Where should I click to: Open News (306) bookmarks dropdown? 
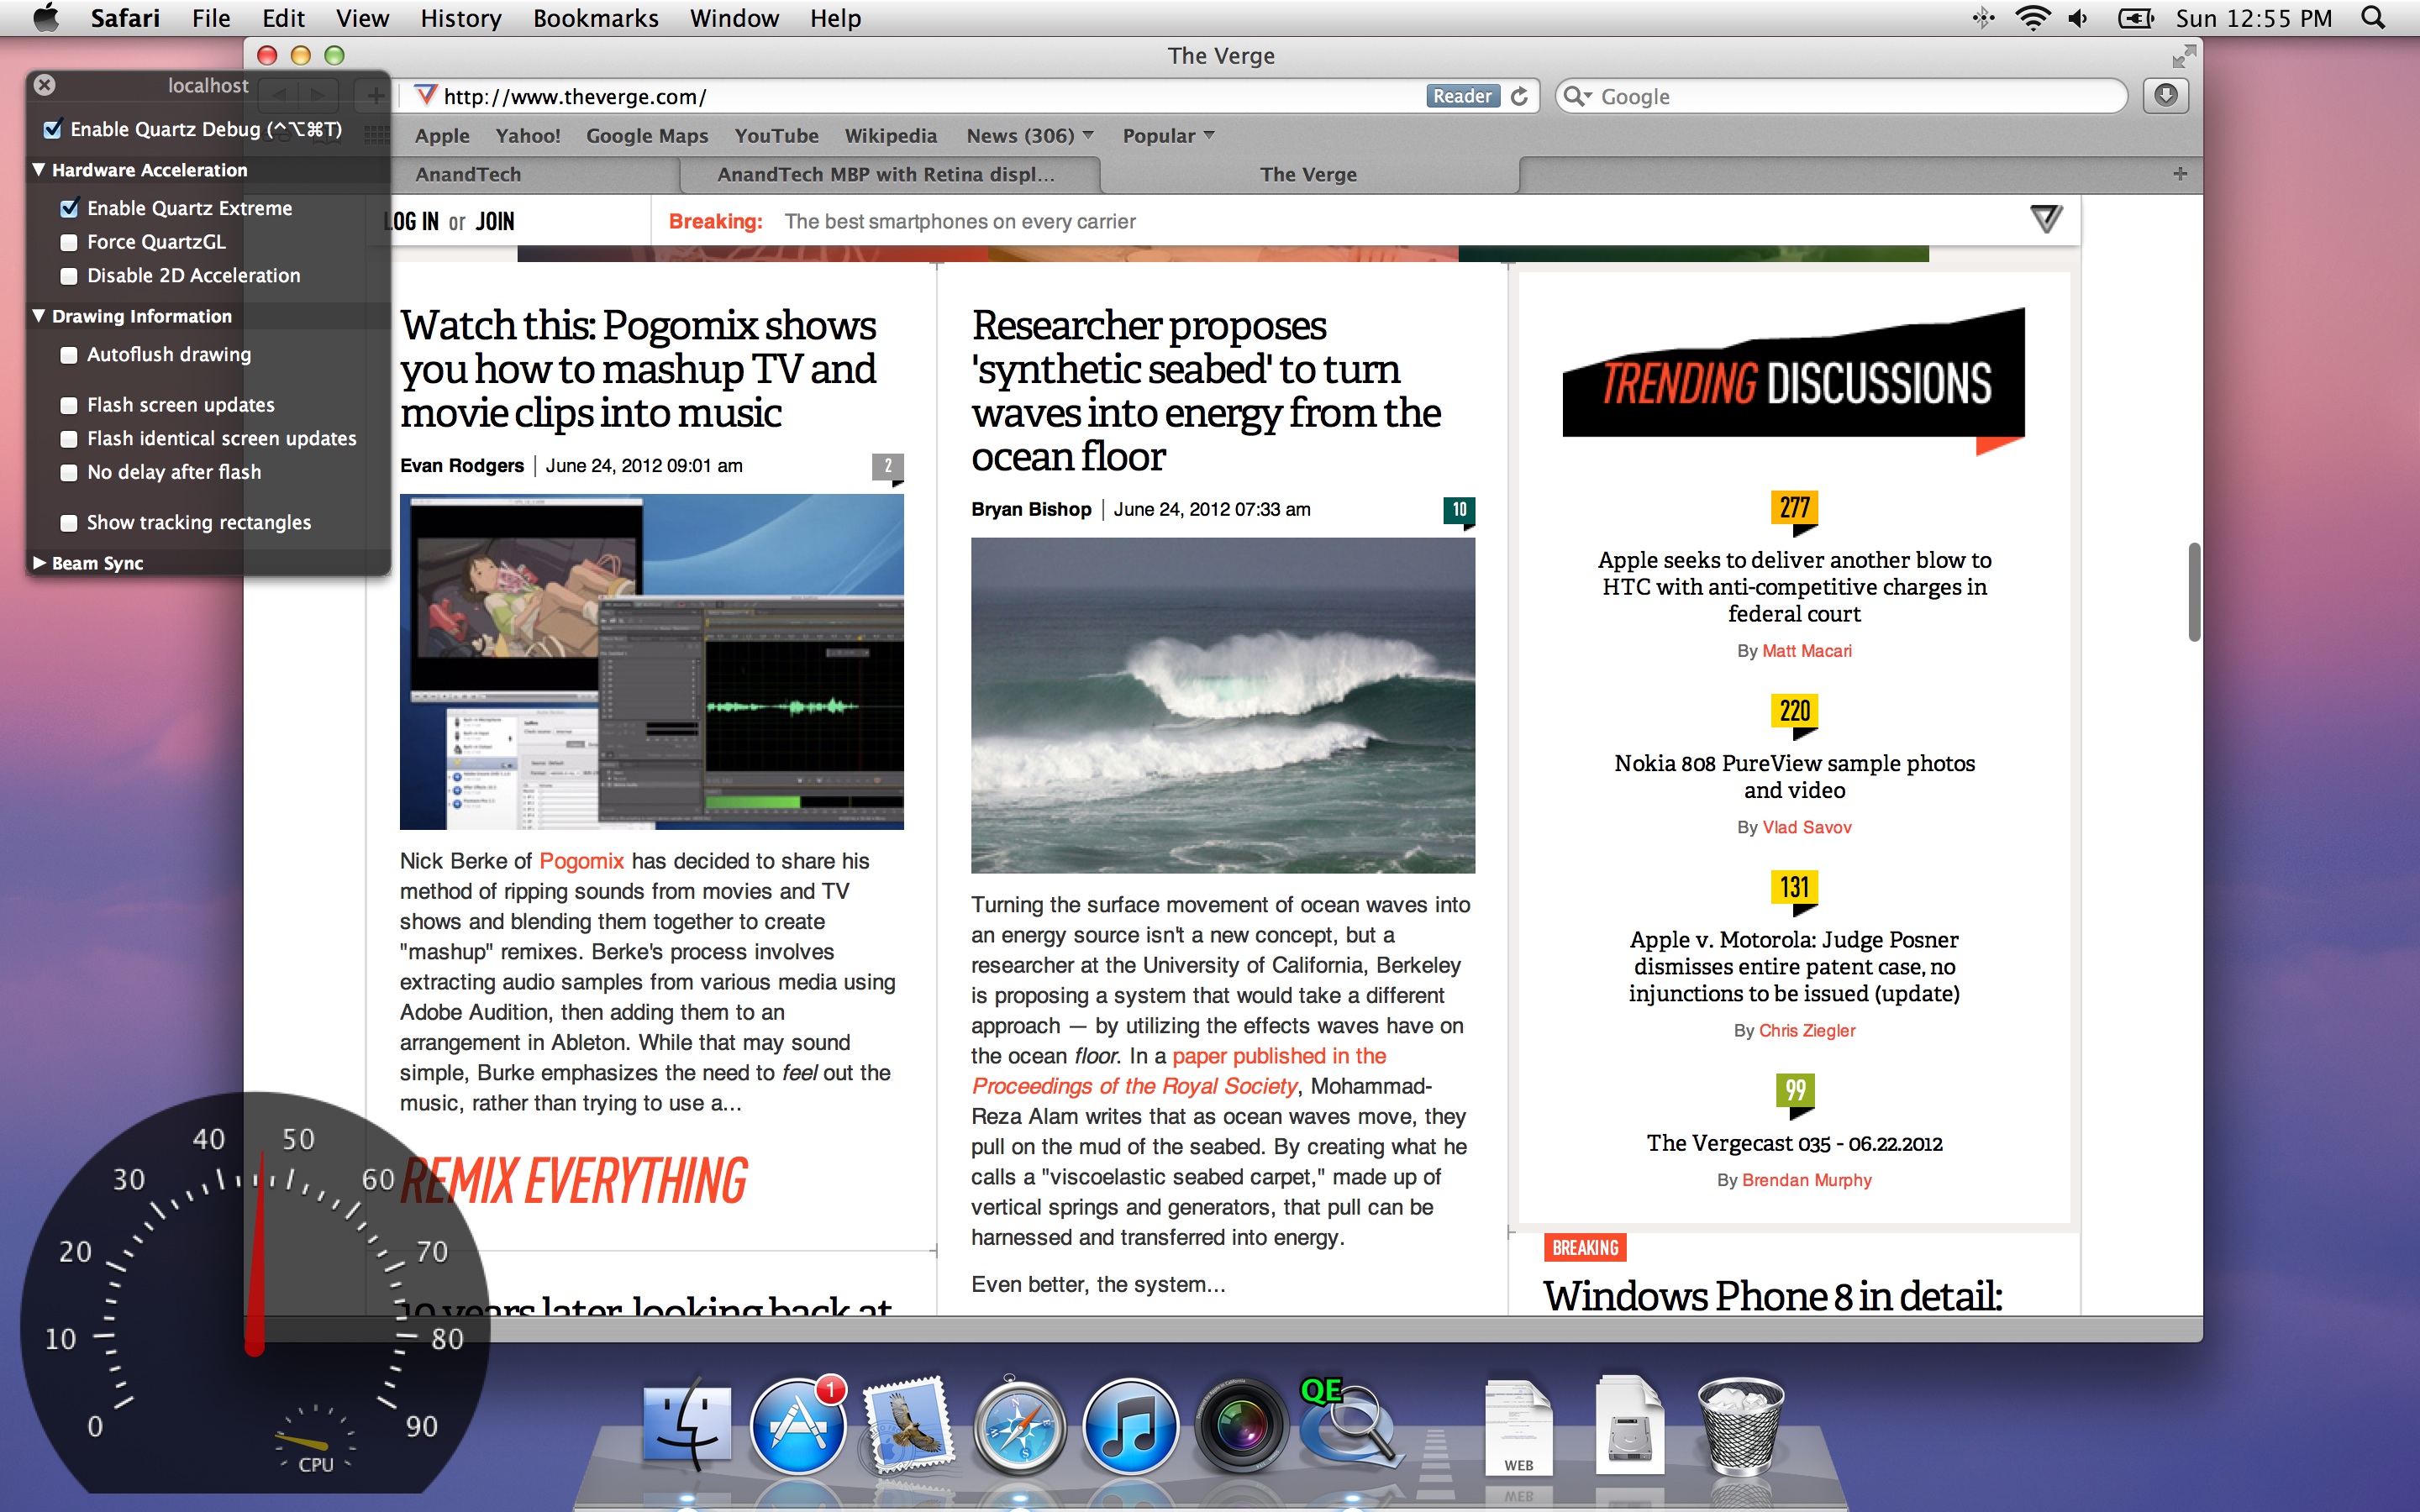[x=1030, y=135]
